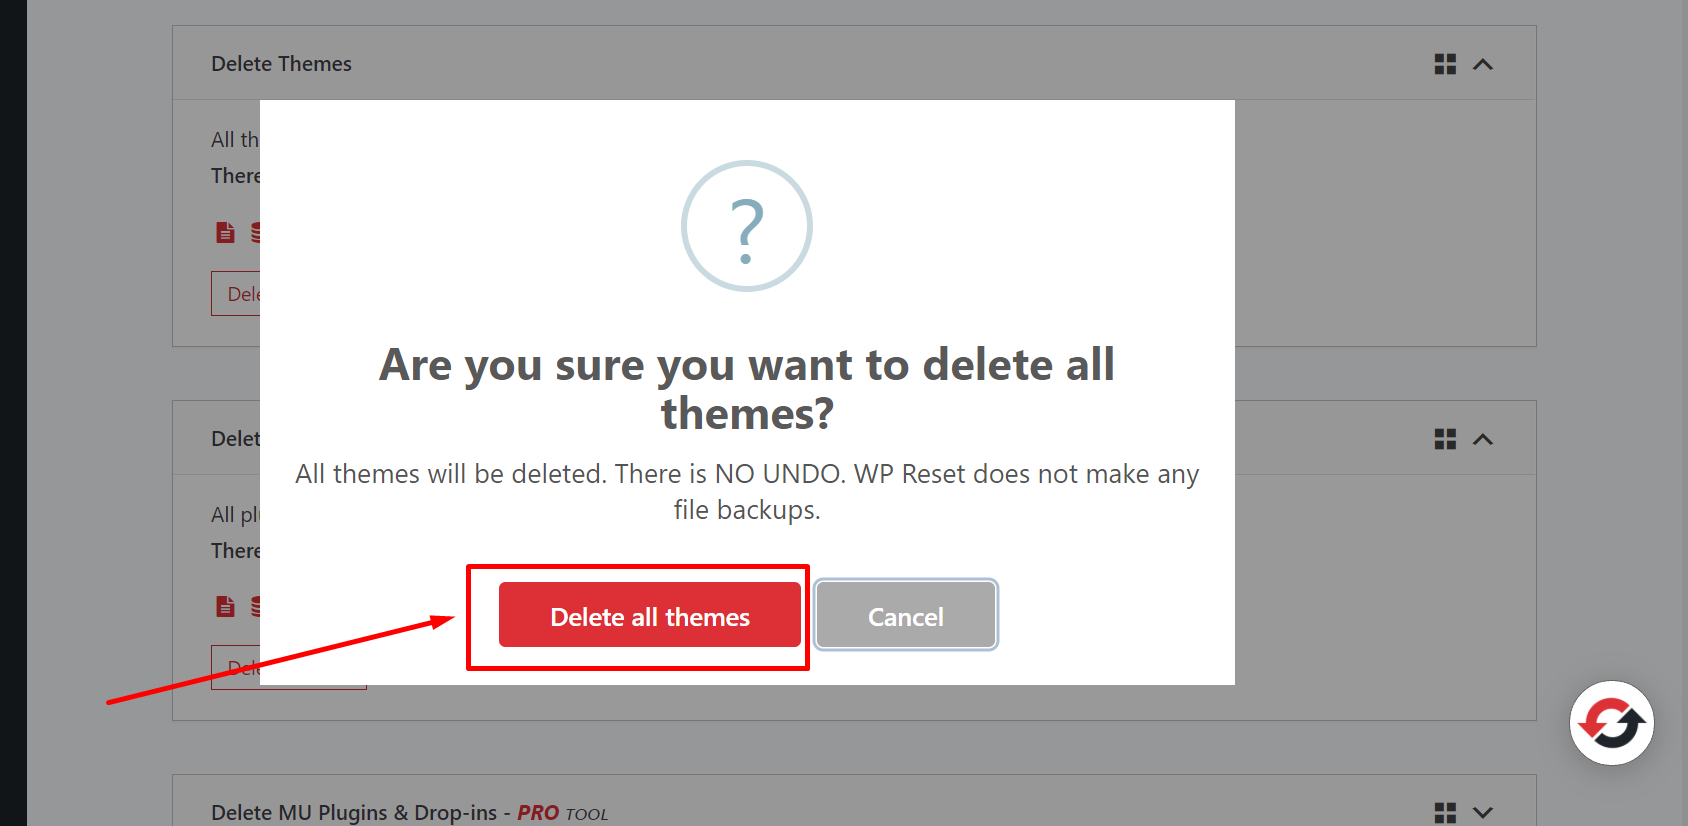Select the Delete MU Plugins & Drop-ins header
The height and width of the screenshot is (826, 1688).
[x=352, y=811]
